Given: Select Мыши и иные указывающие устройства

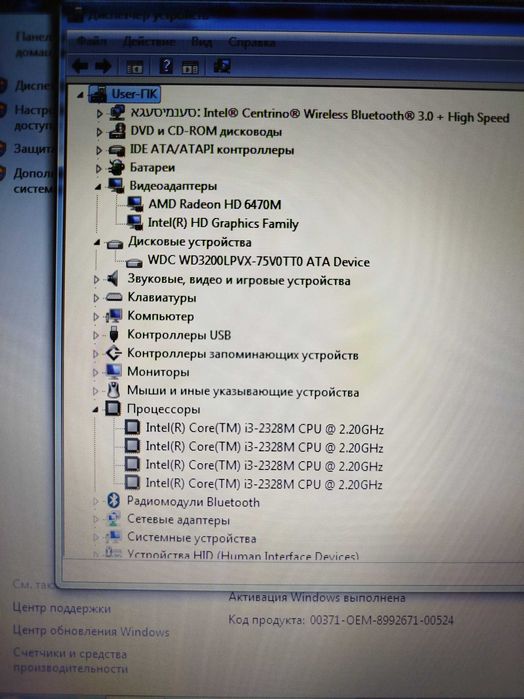Looking at the screenshot, I should (243, 391).
